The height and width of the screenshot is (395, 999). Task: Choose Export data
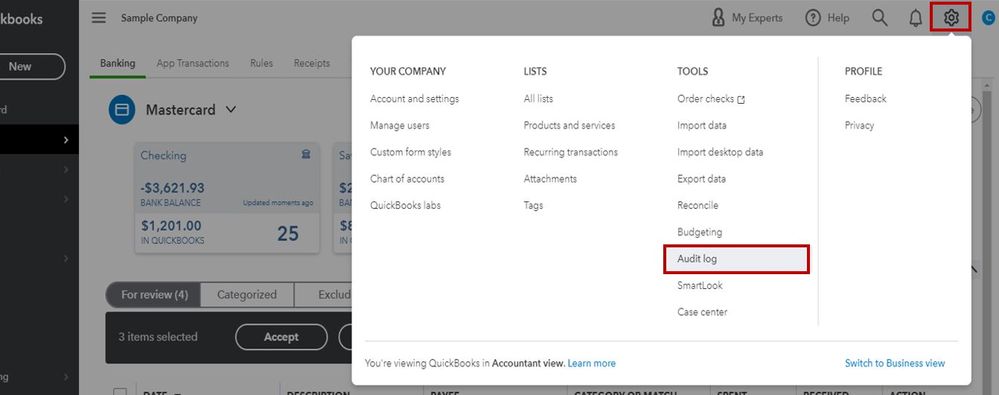[x=701, y=179]
